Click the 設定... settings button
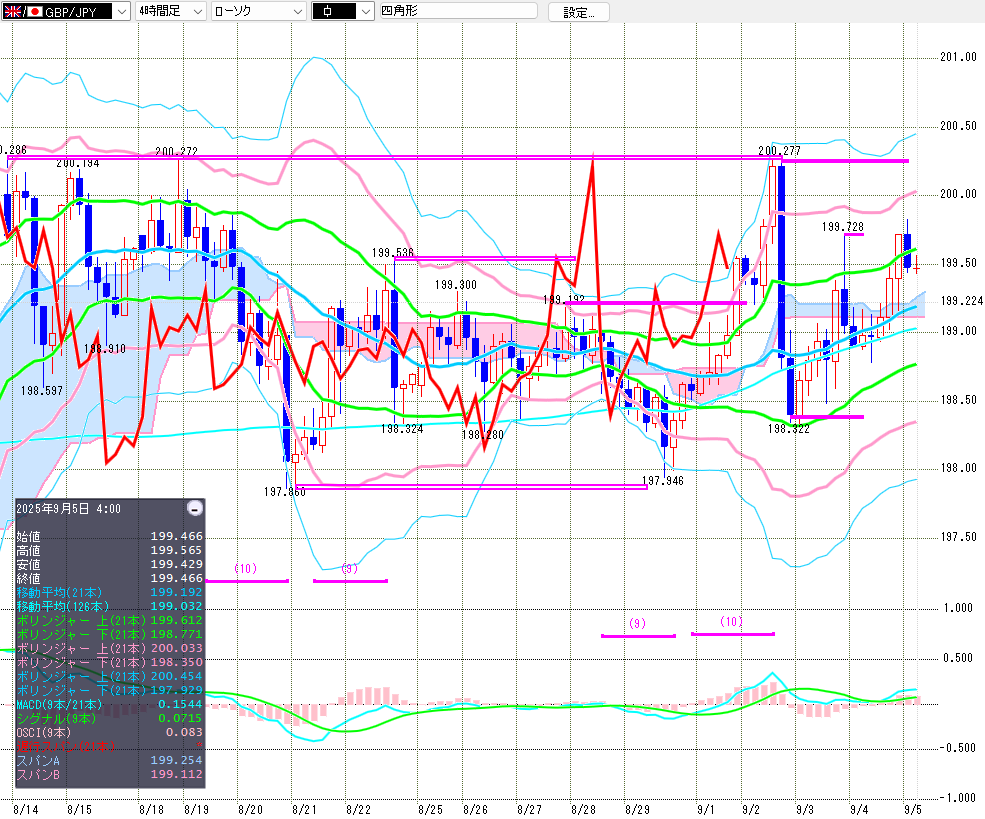The height and width of the screenshot is (819, 985). pyautogui.click(x=579, y=12)
